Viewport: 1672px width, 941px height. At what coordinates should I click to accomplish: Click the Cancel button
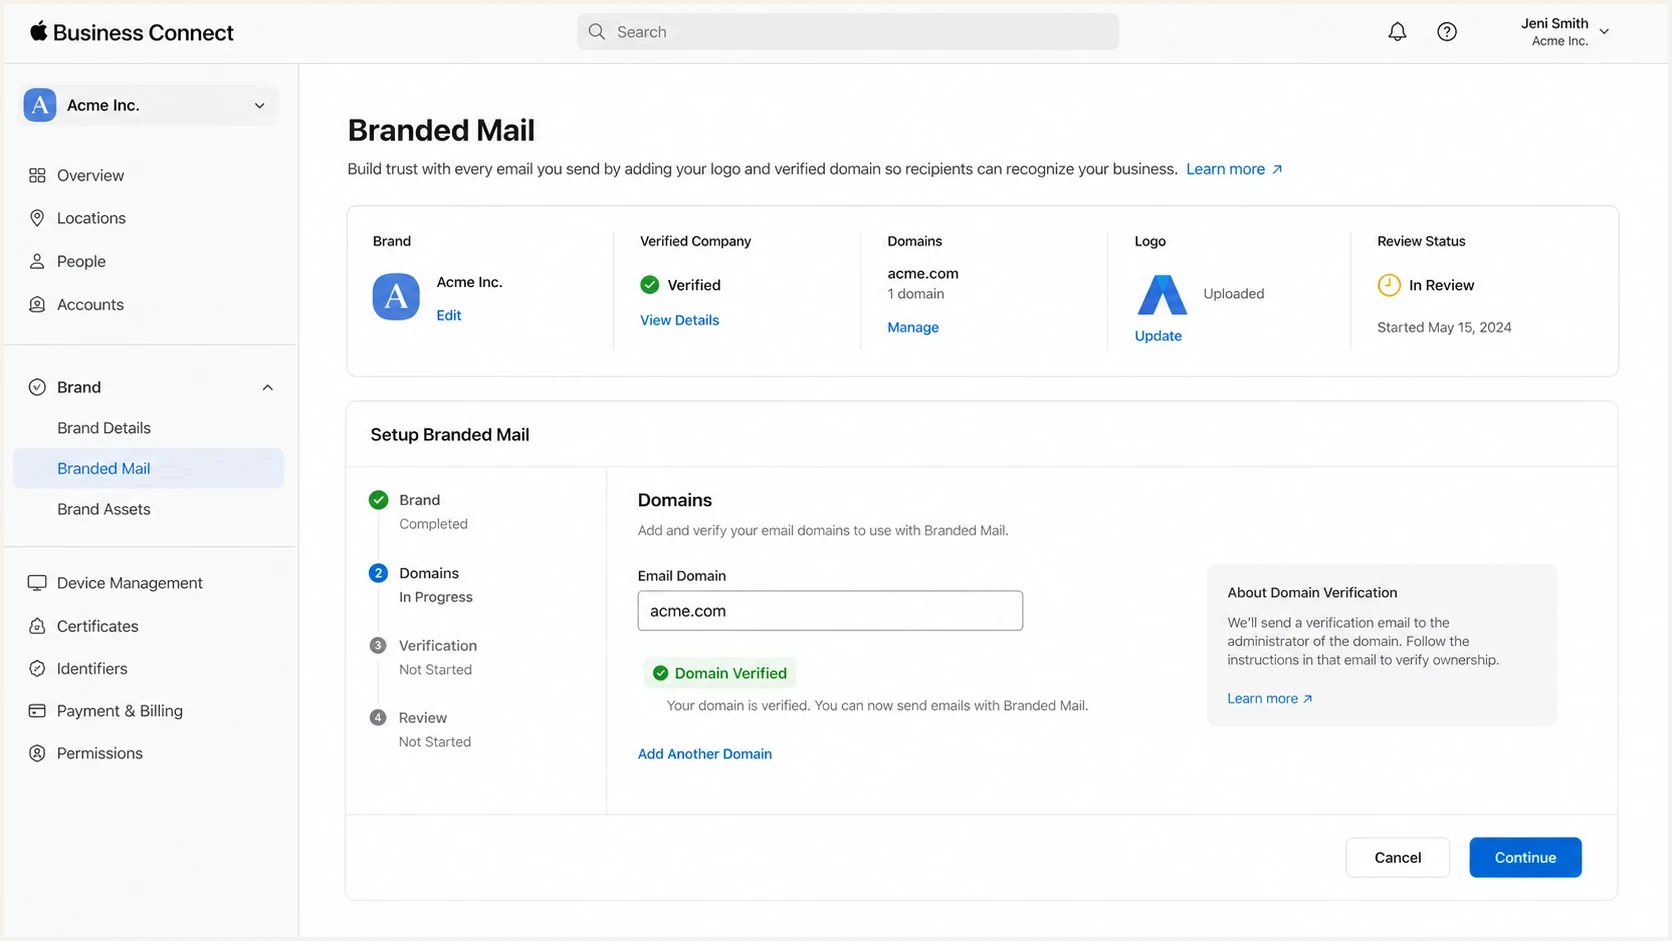tap(1397, 857)
